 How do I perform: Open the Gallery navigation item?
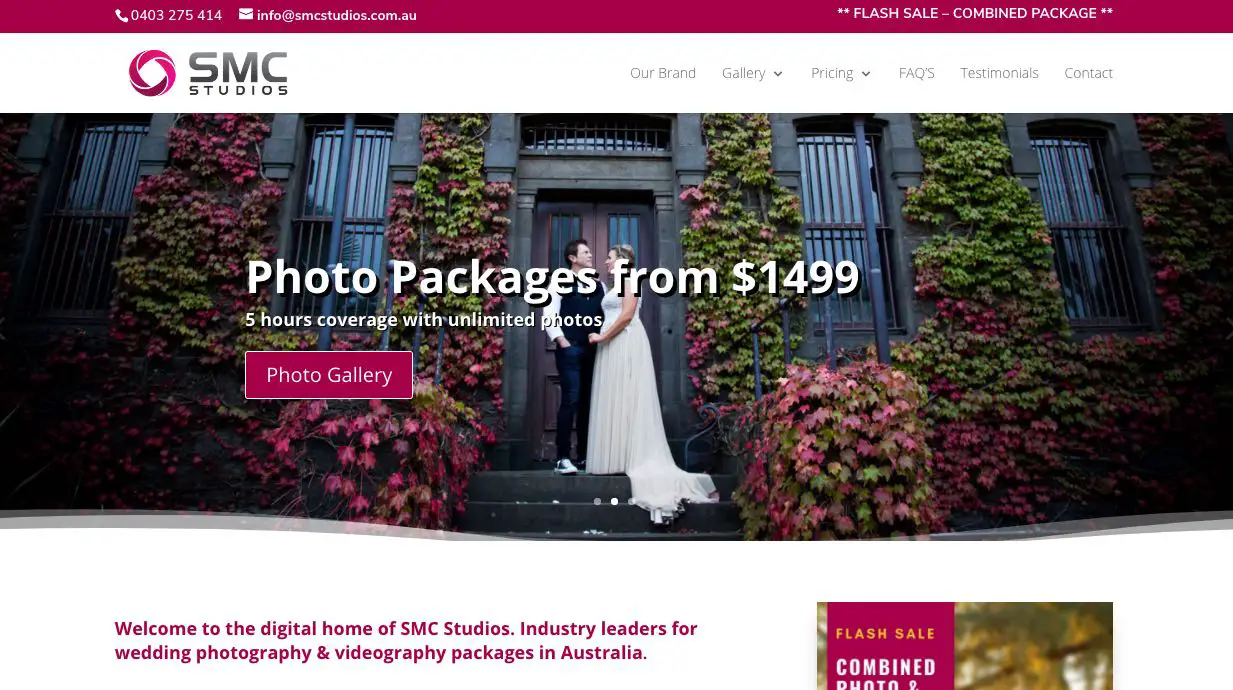coord(743,73)
